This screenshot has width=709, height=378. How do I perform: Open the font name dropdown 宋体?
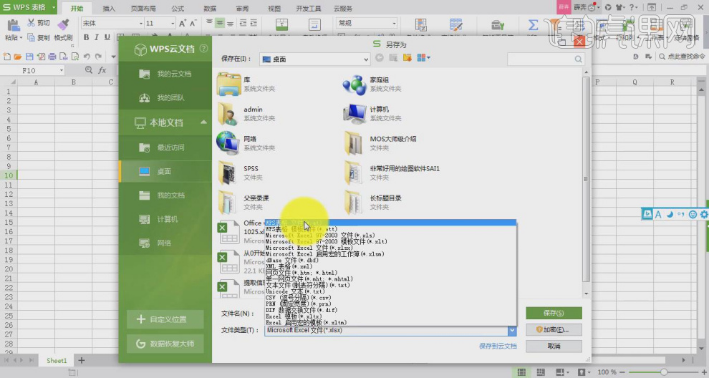point(141,23)
